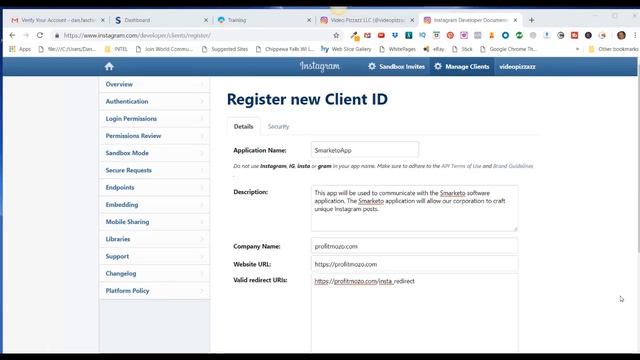
Task: Open the Chippewa Falls bookmark
Action: click(x=285, y=49)
